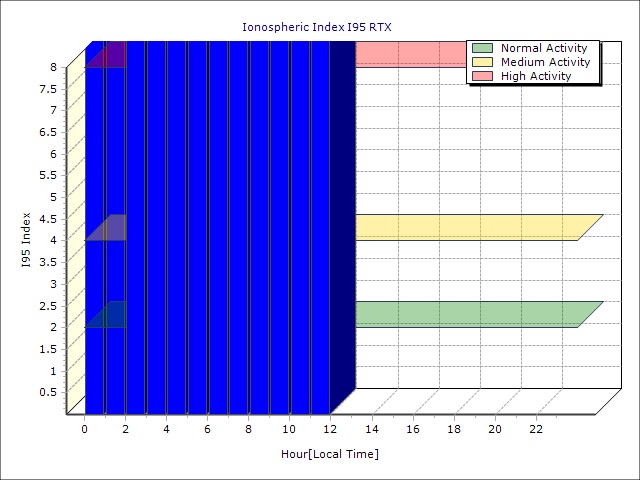Click the x-axis hour label 10
This screenshot has width=640, height=480.
(x=289, y=429)
